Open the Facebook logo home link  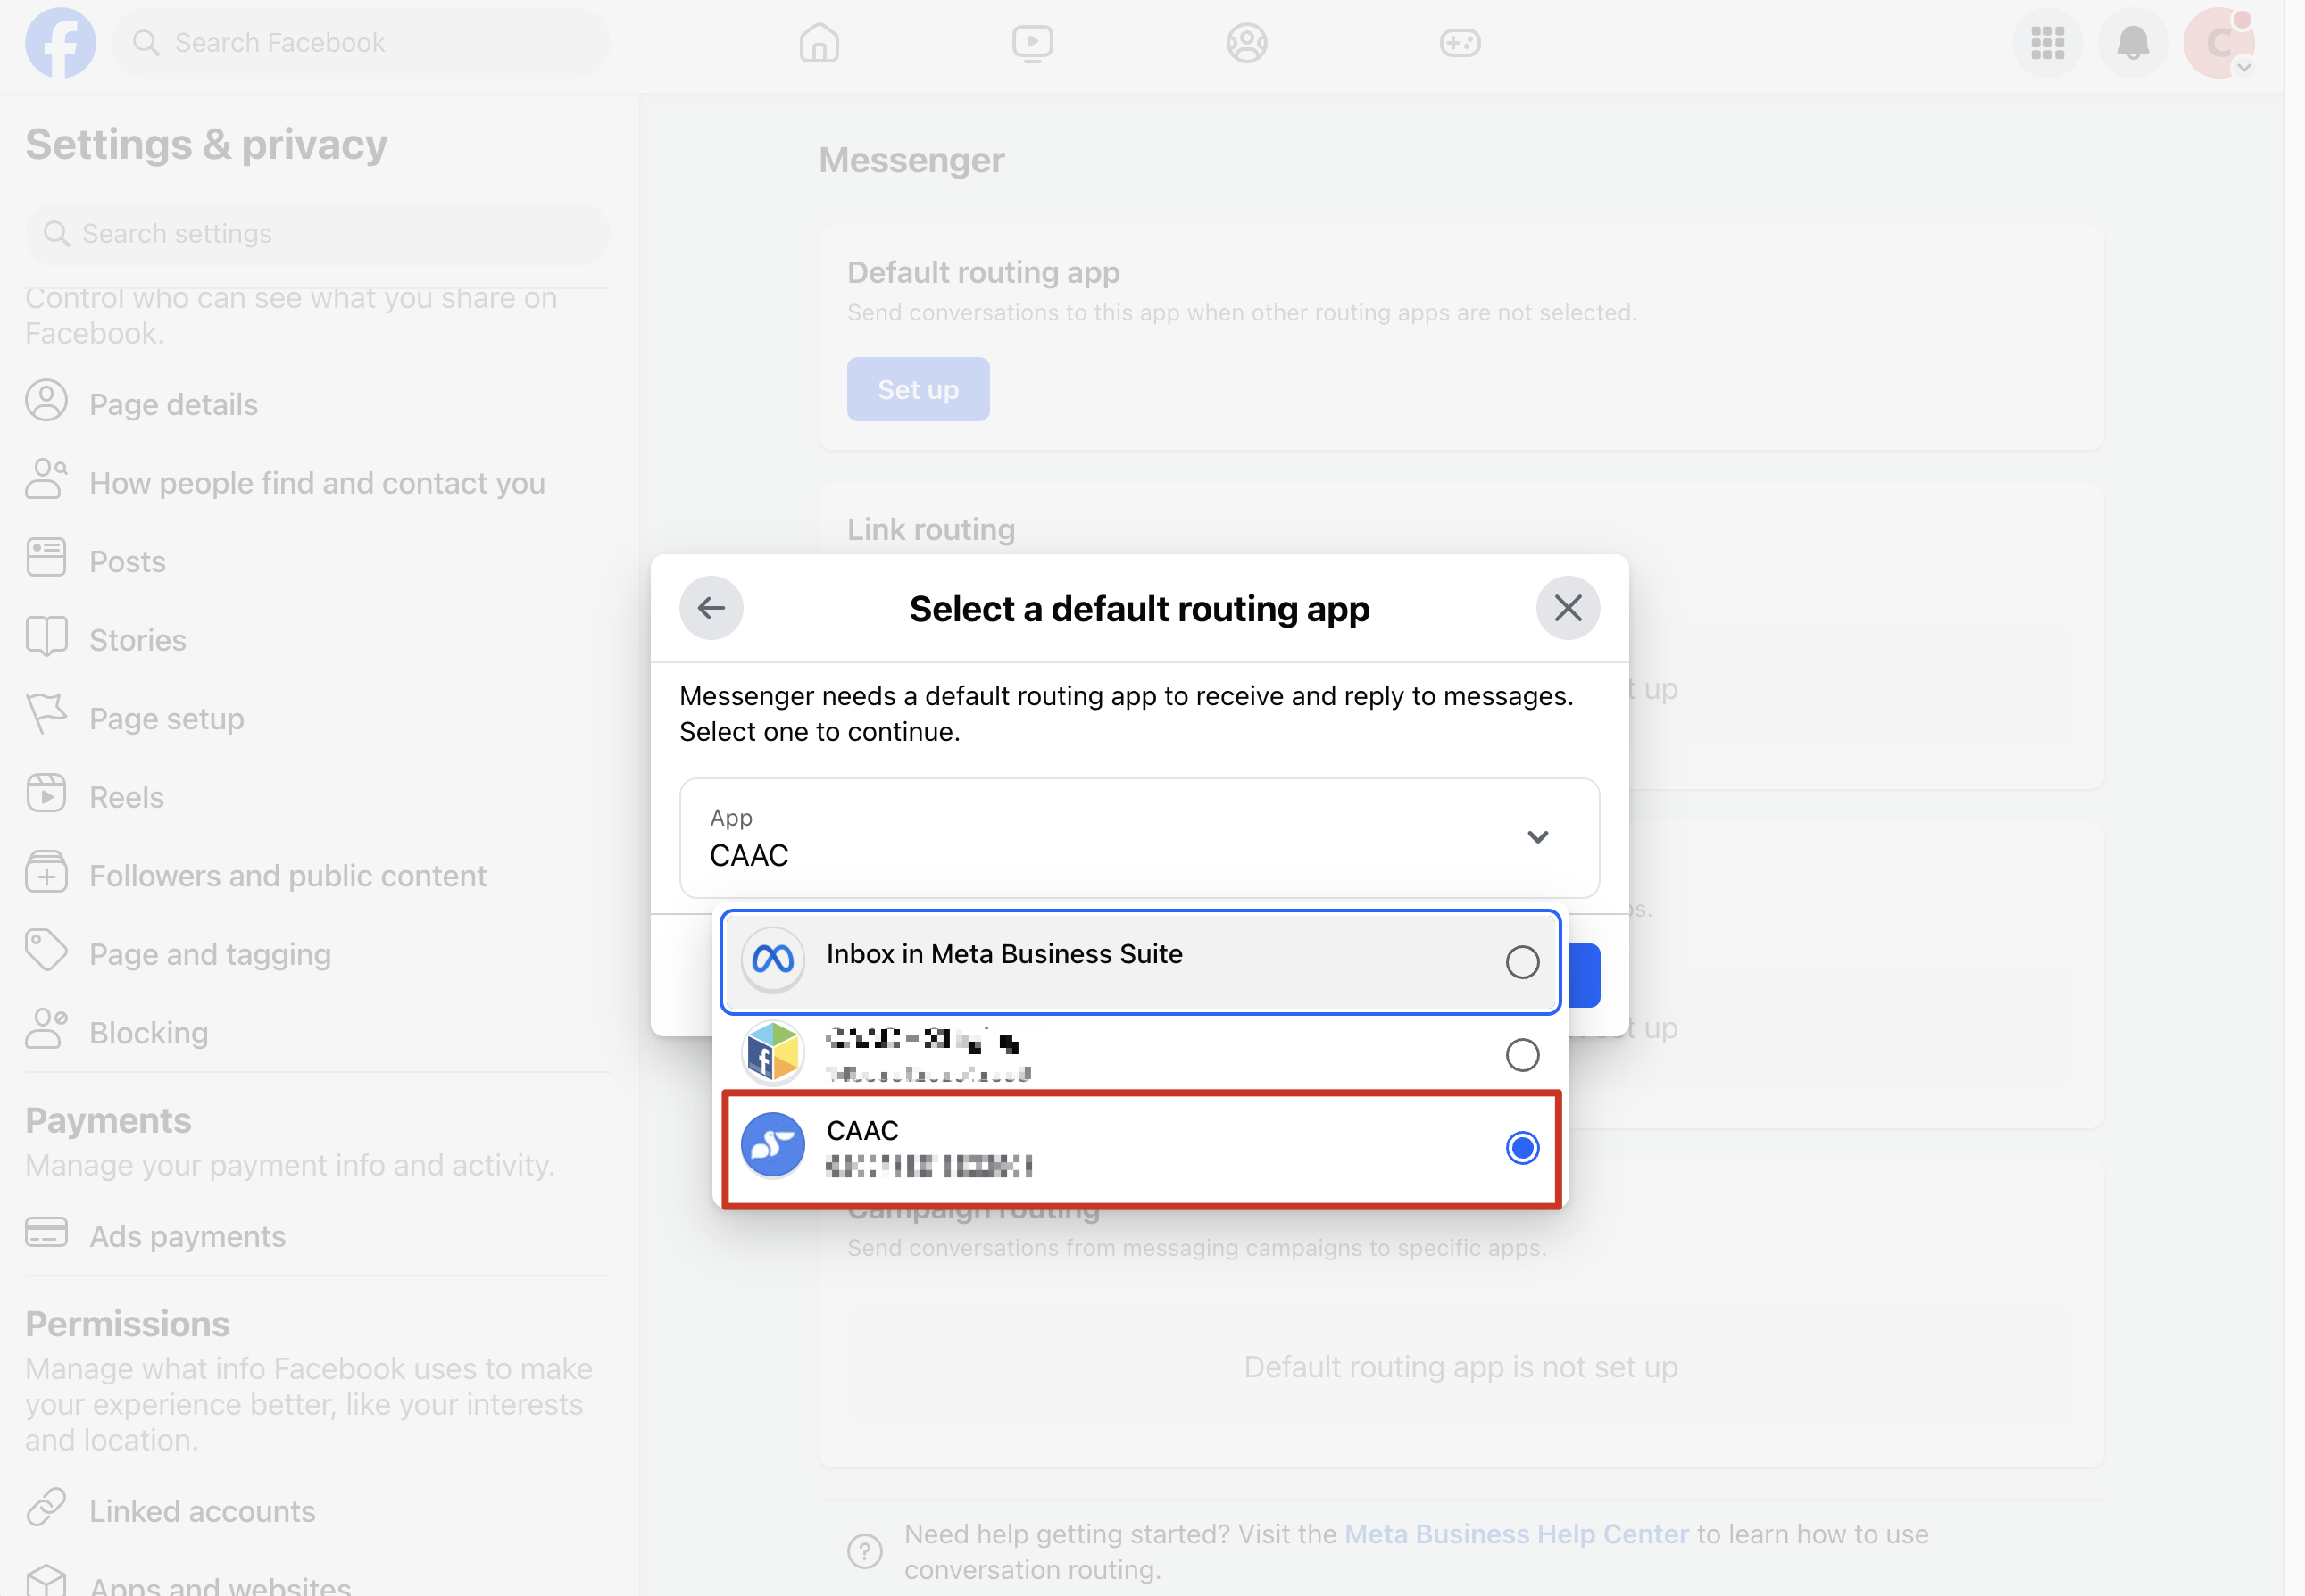coord(60,43)
